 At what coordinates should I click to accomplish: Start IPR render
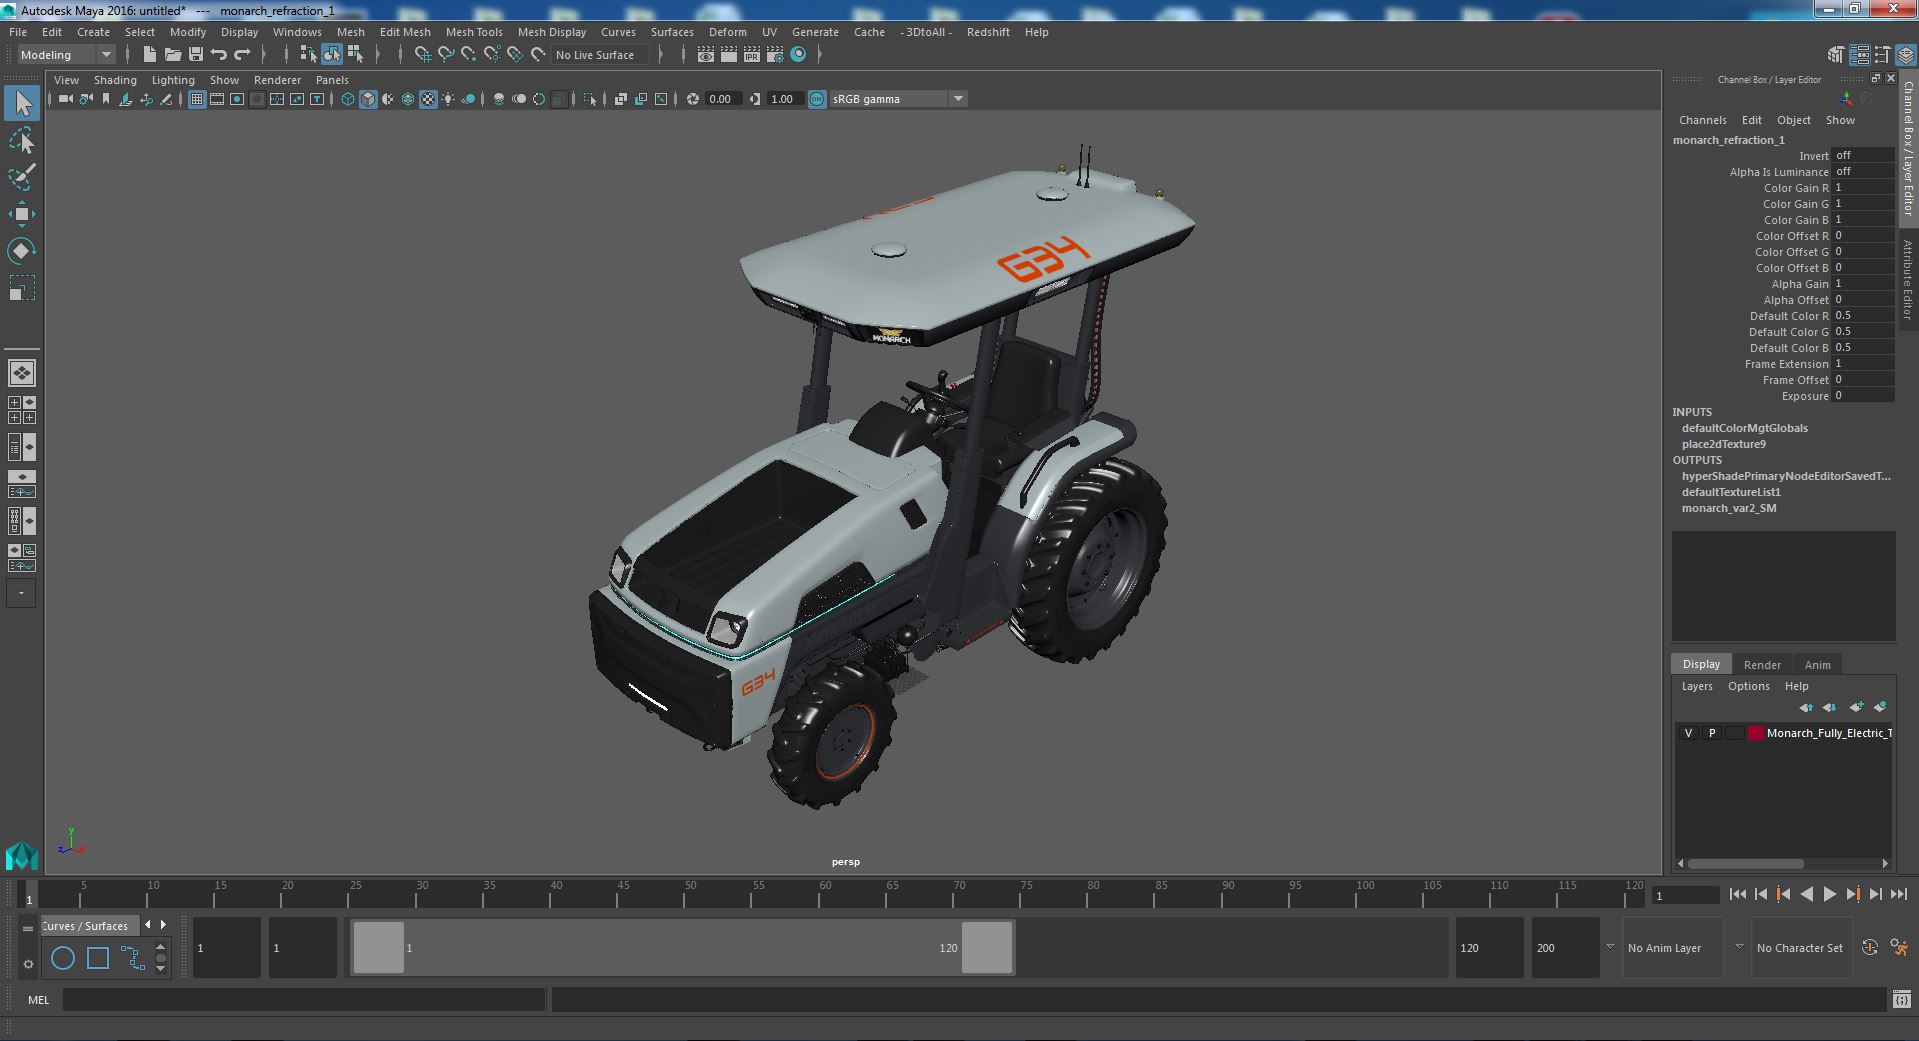(752, 55)
